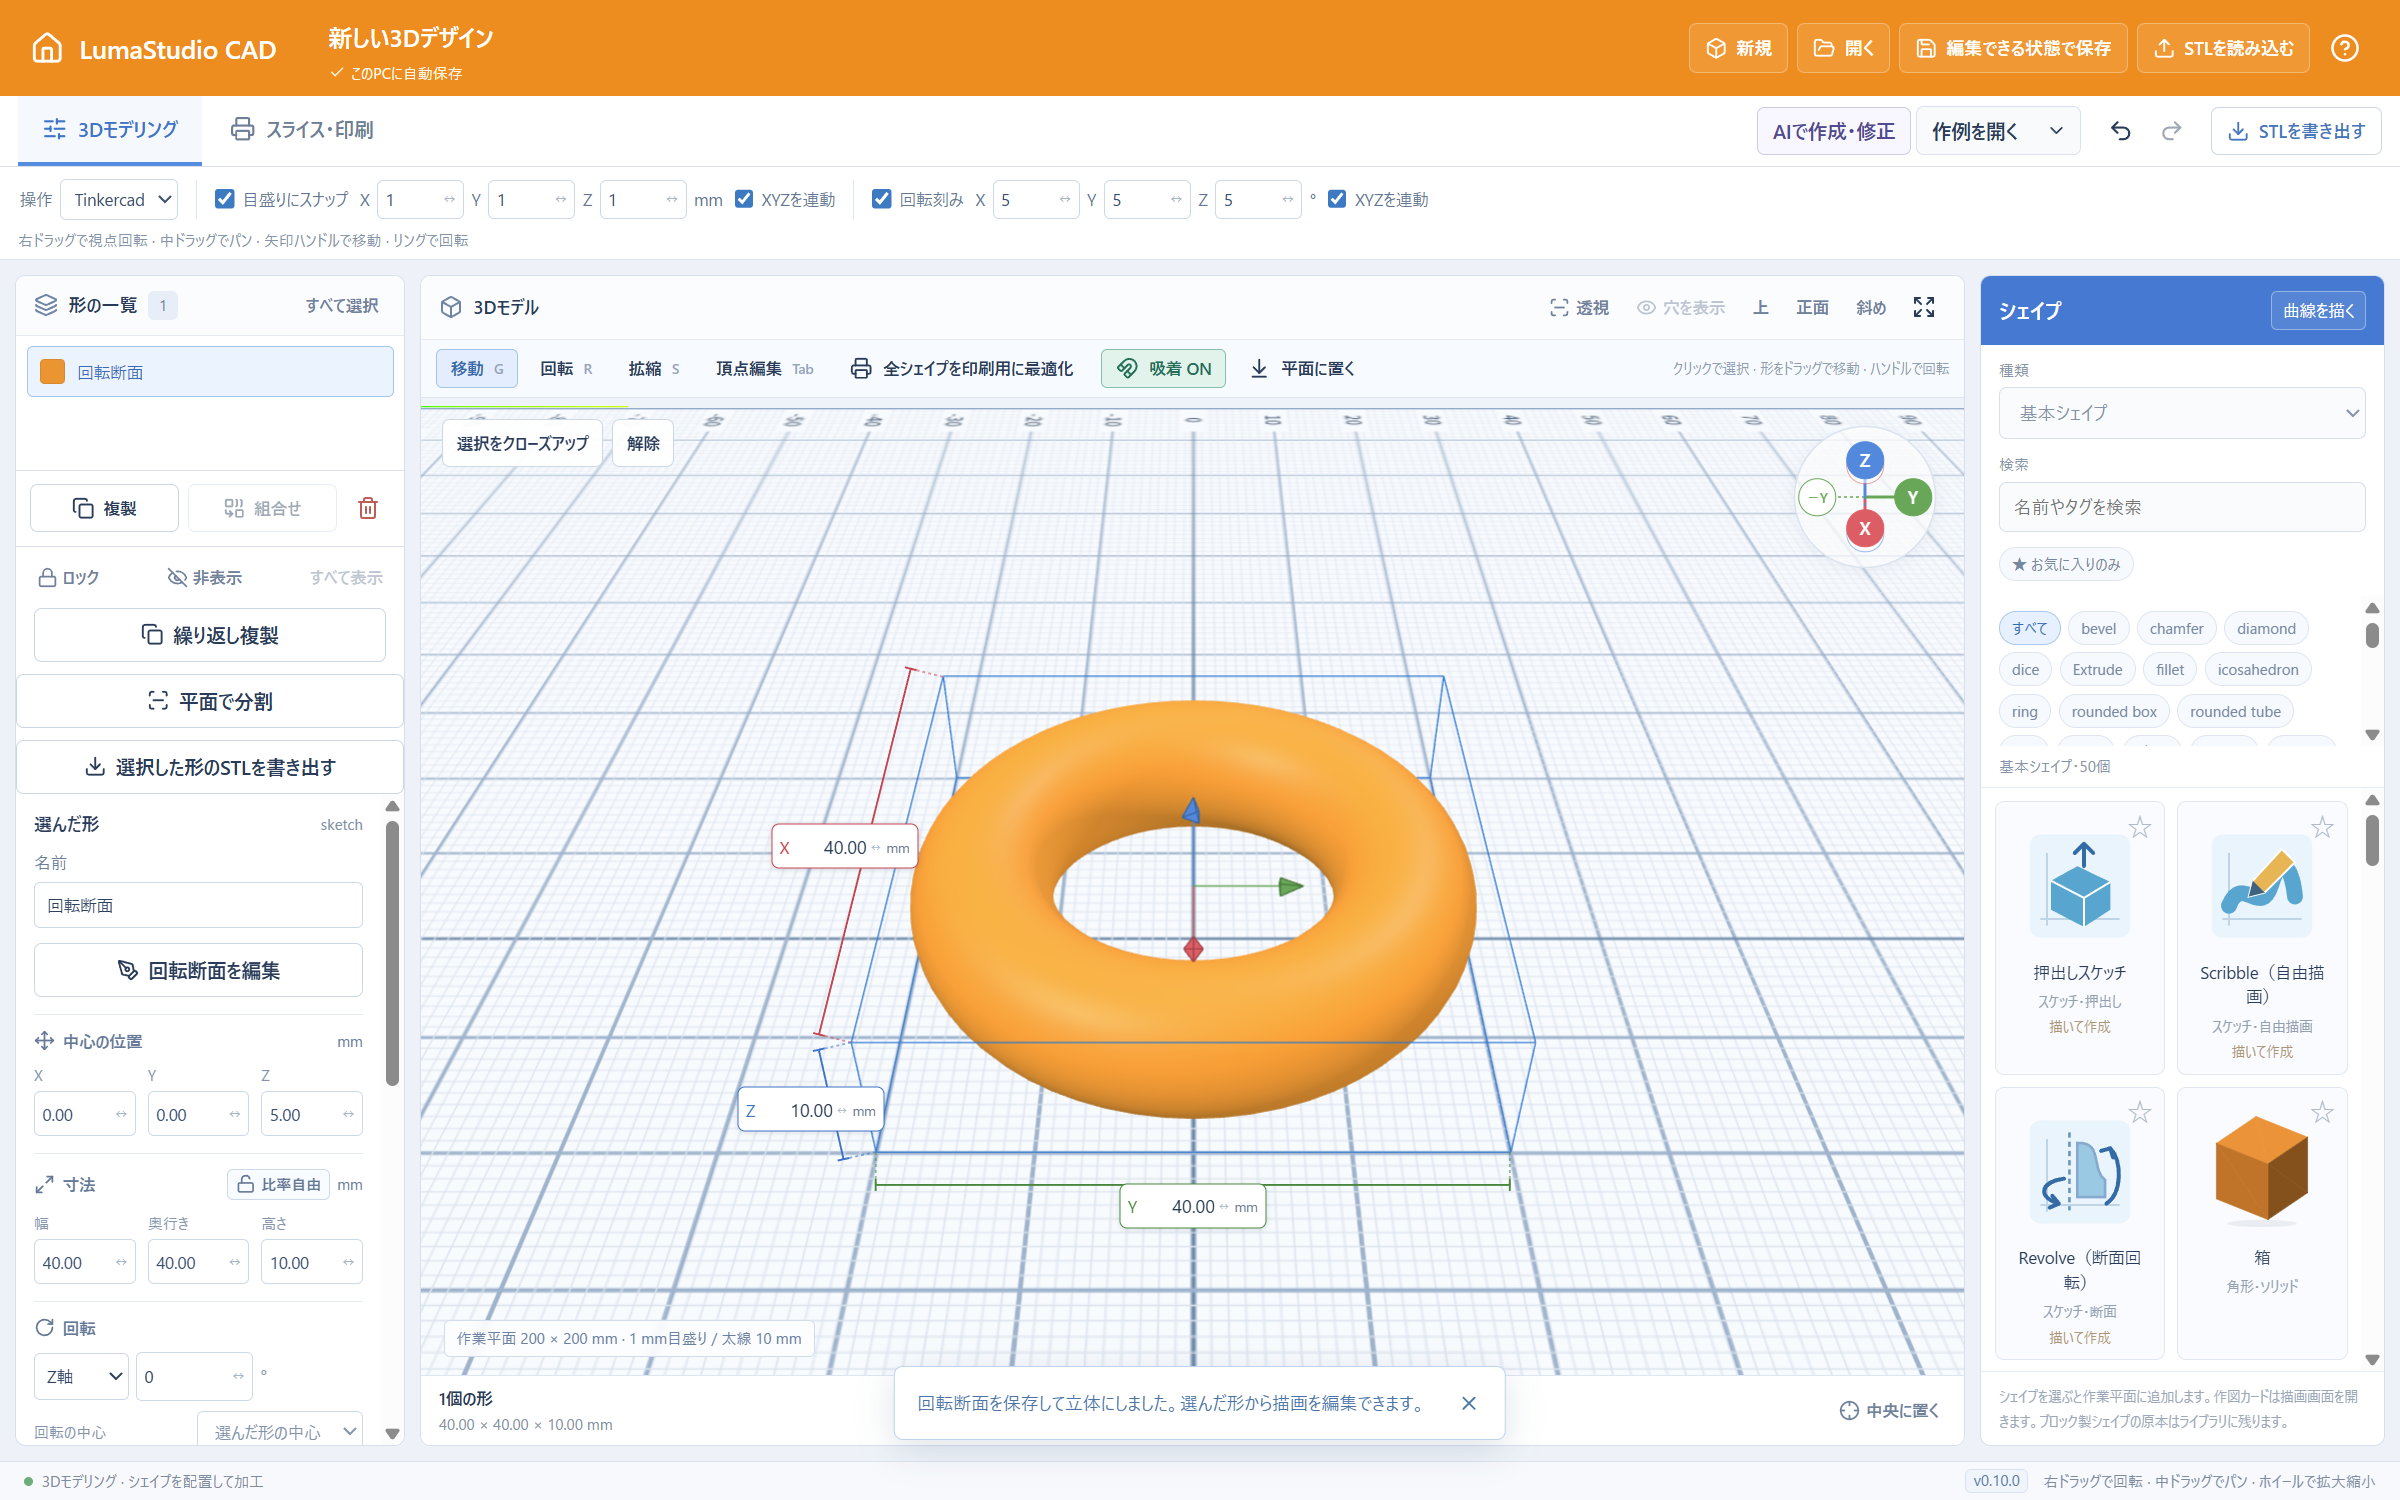Click the redo arrow icon
2400x1500 pixels.
2172,131
